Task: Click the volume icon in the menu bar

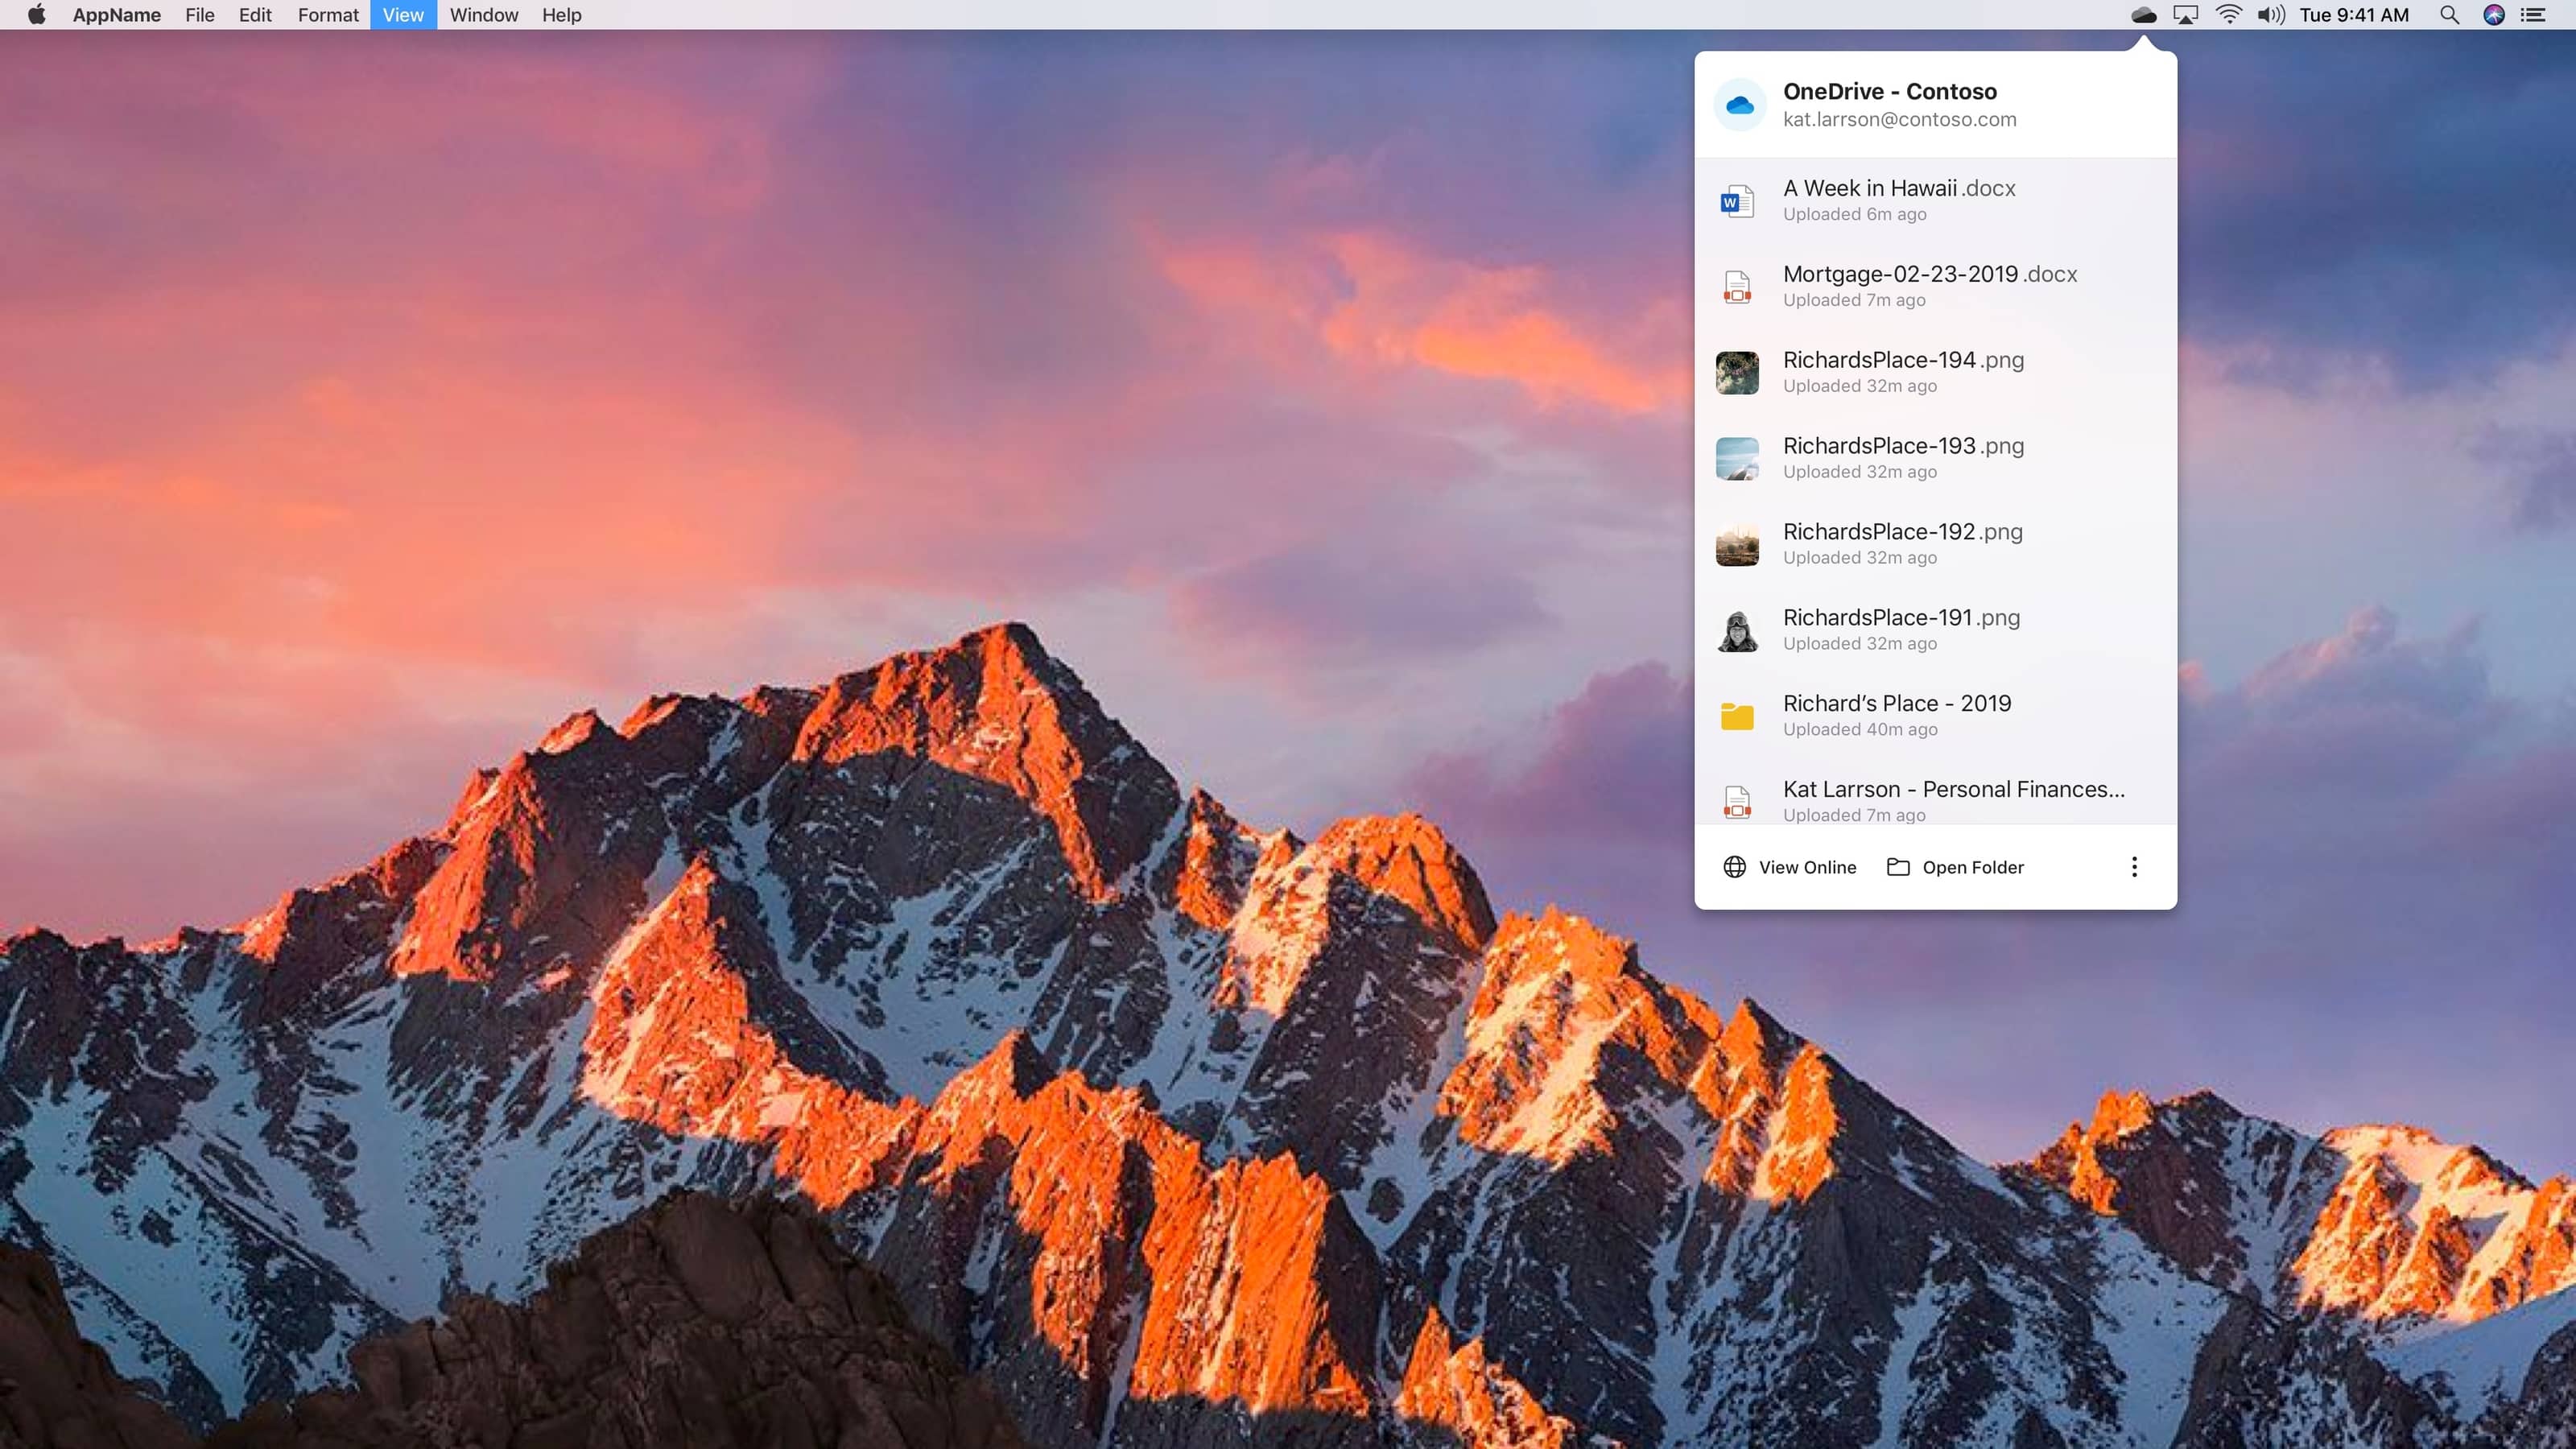Action: [x=2270, y=15]
